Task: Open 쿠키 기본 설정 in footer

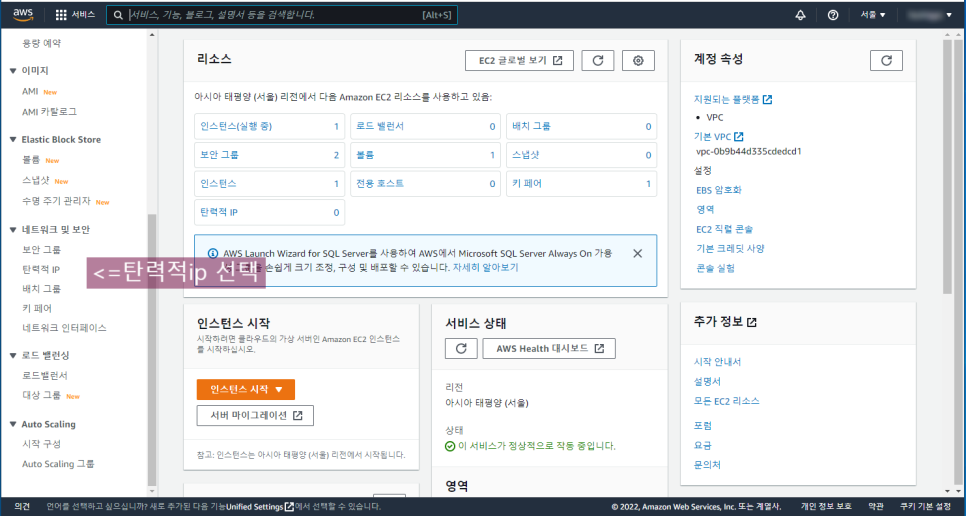Action: (925, 507)
